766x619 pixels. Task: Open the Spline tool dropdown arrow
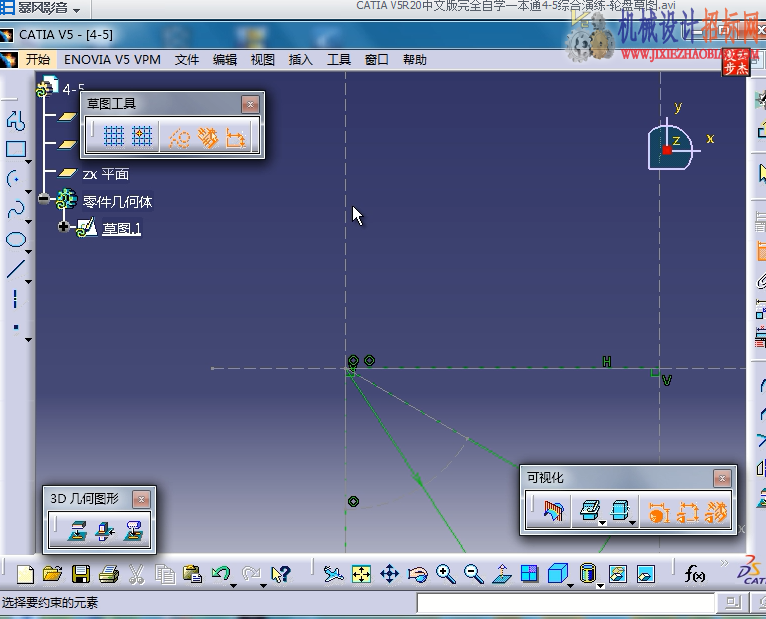coord(28,222)
